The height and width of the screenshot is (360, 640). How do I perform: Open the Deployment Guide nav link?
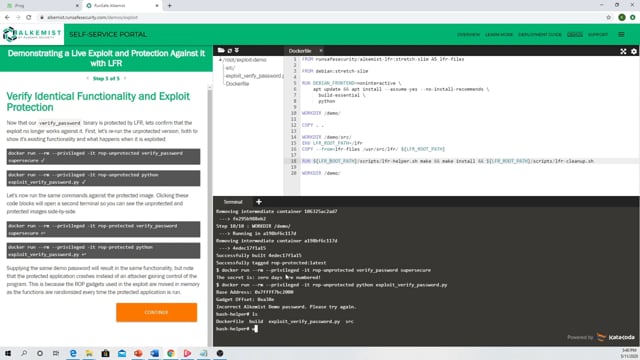[540, 35]
